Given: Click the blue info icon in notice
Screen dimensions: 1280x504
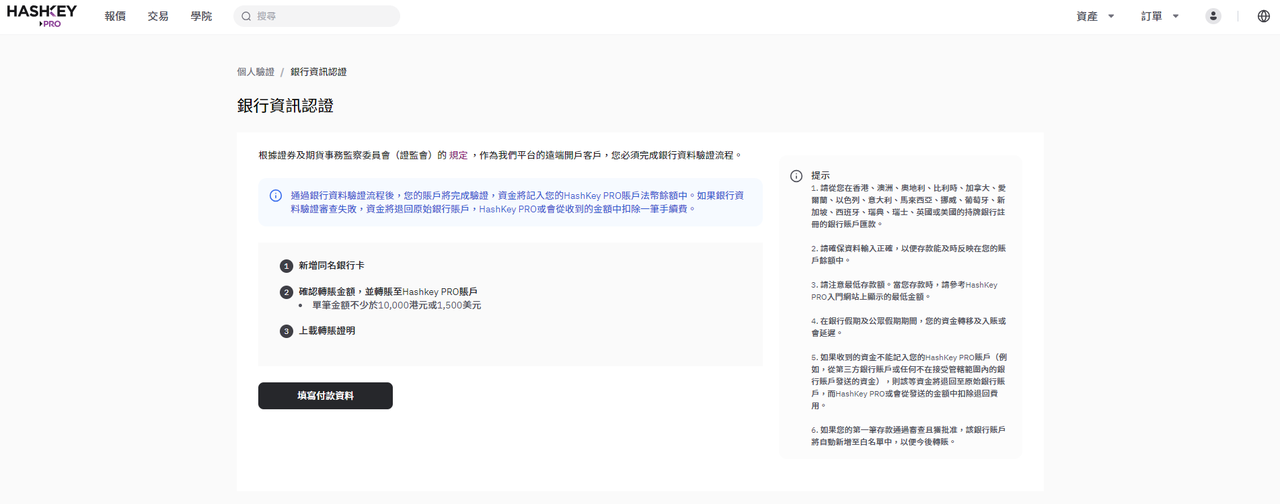Looking at the screenshot, I should click(x=276, y=196).
